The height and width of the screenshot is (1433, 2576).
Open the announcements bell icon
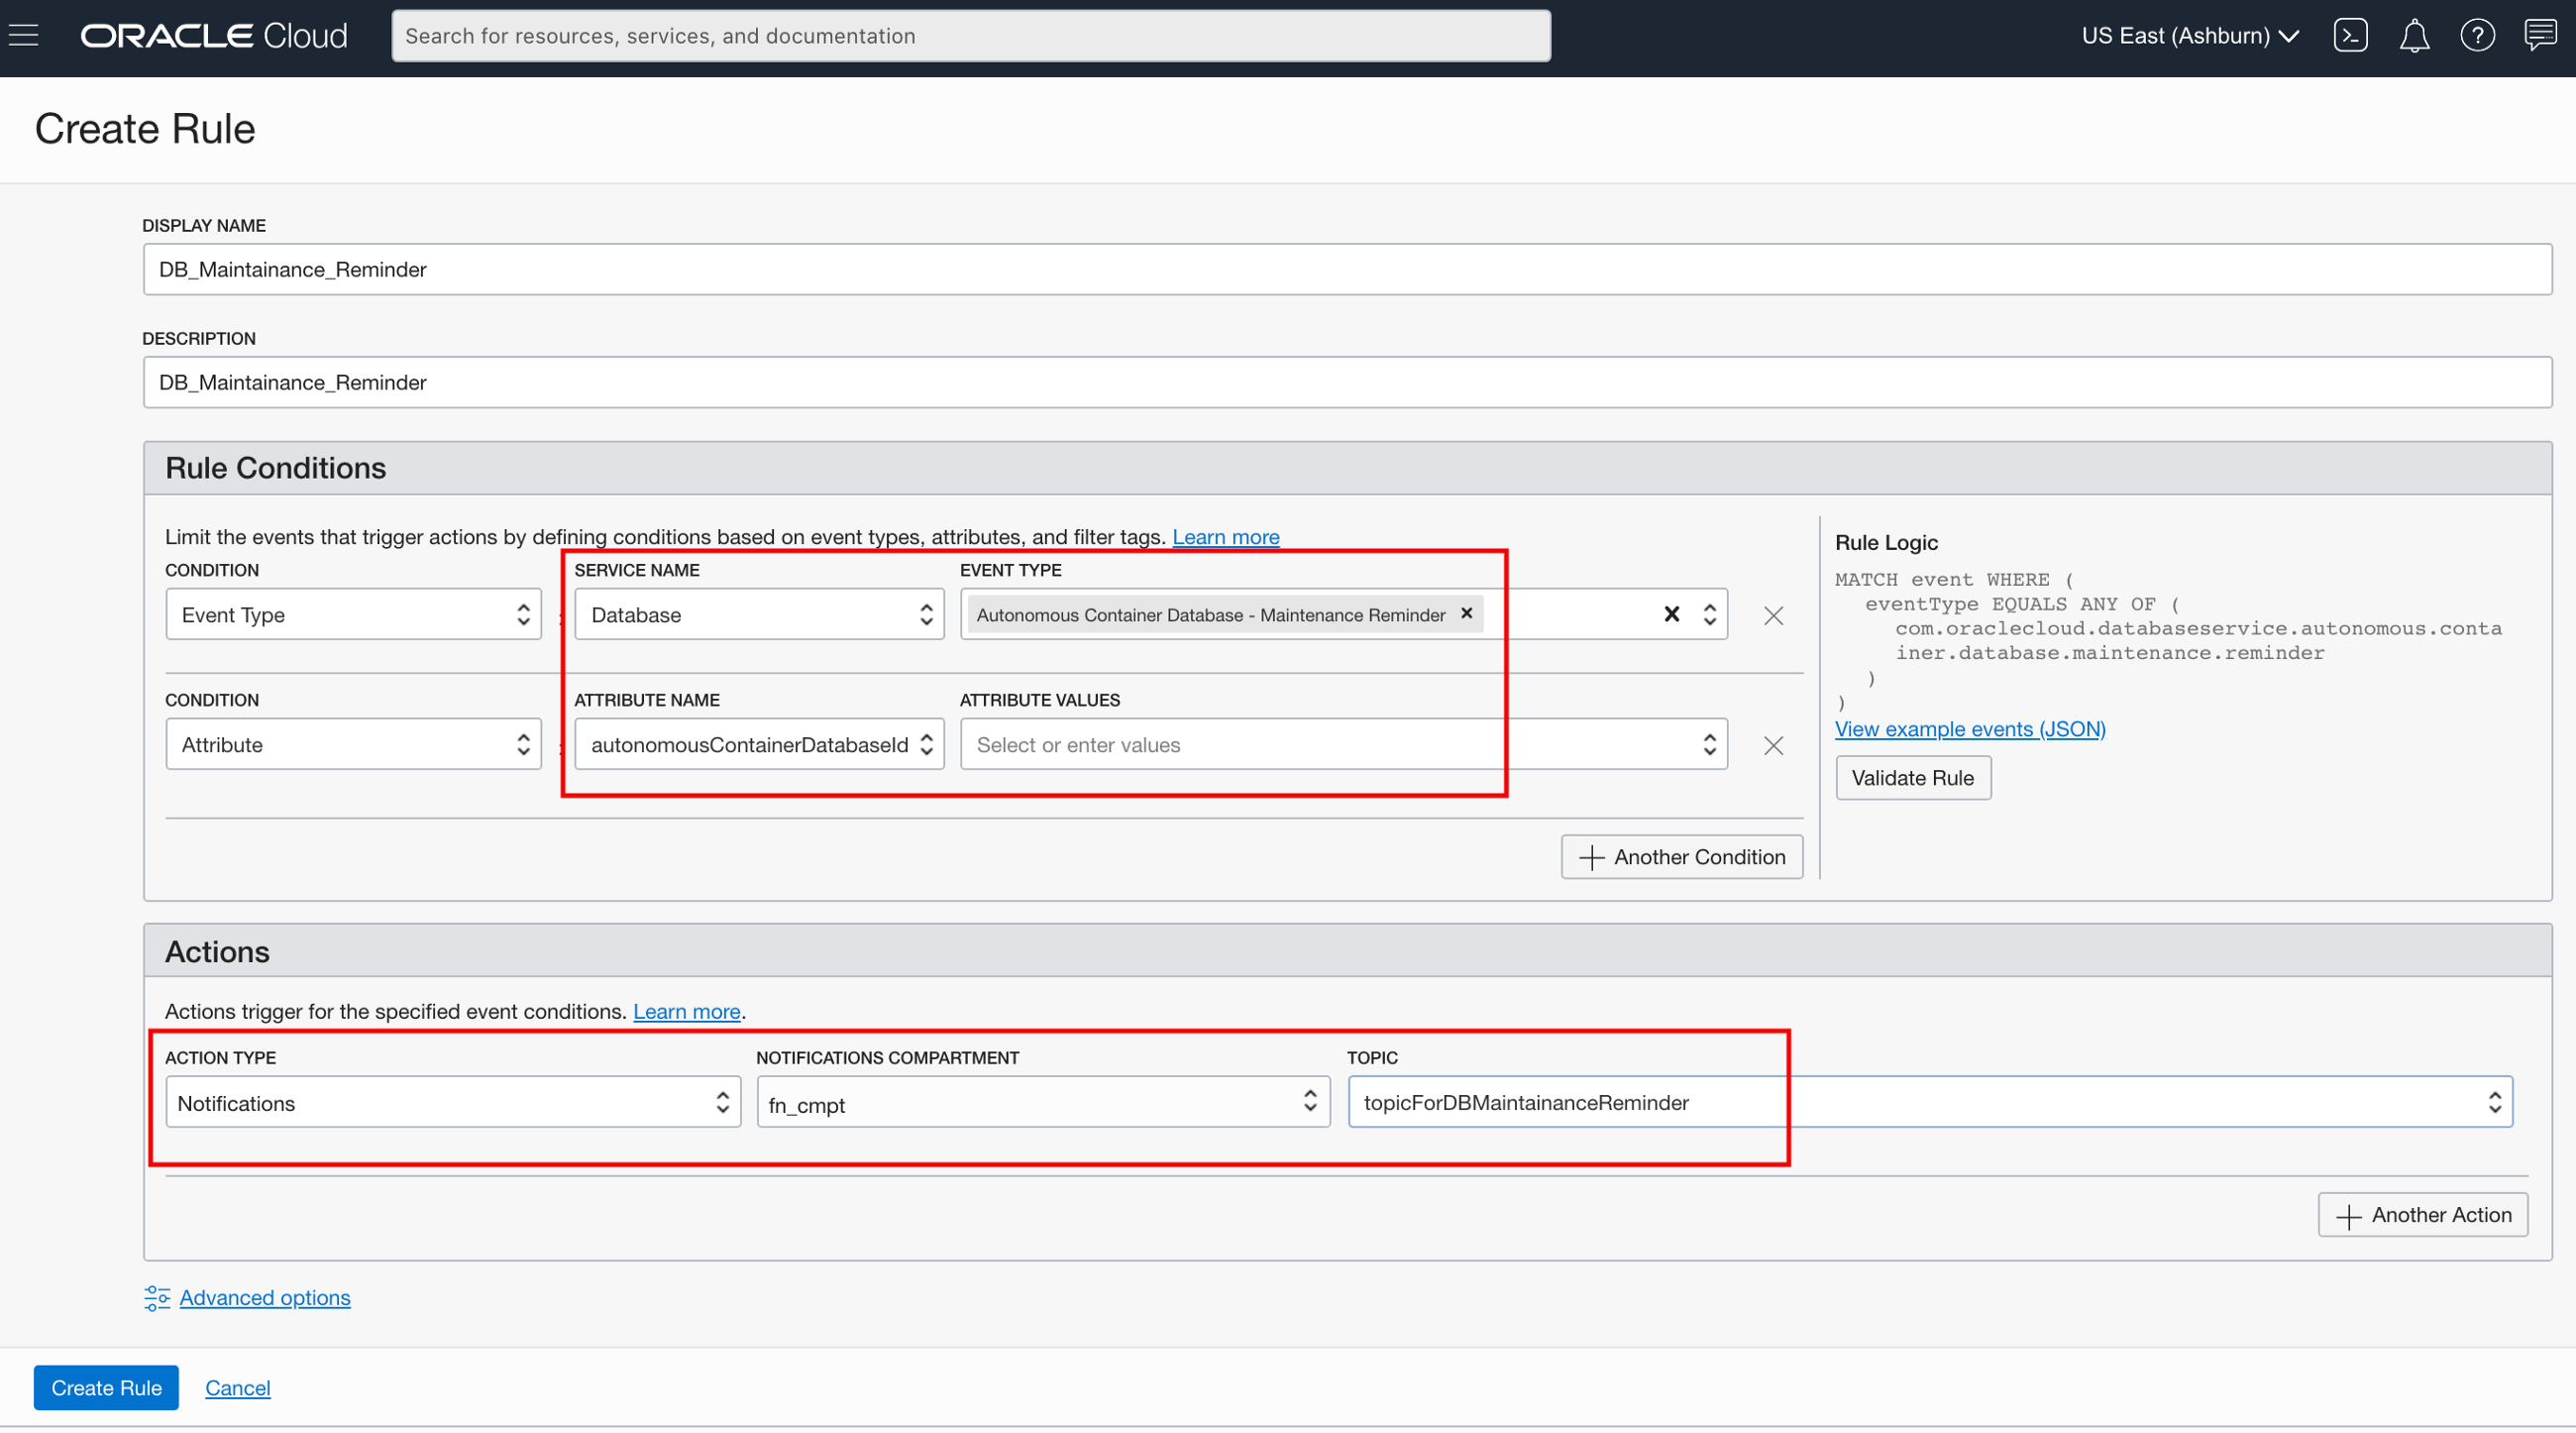(2414, 36)
